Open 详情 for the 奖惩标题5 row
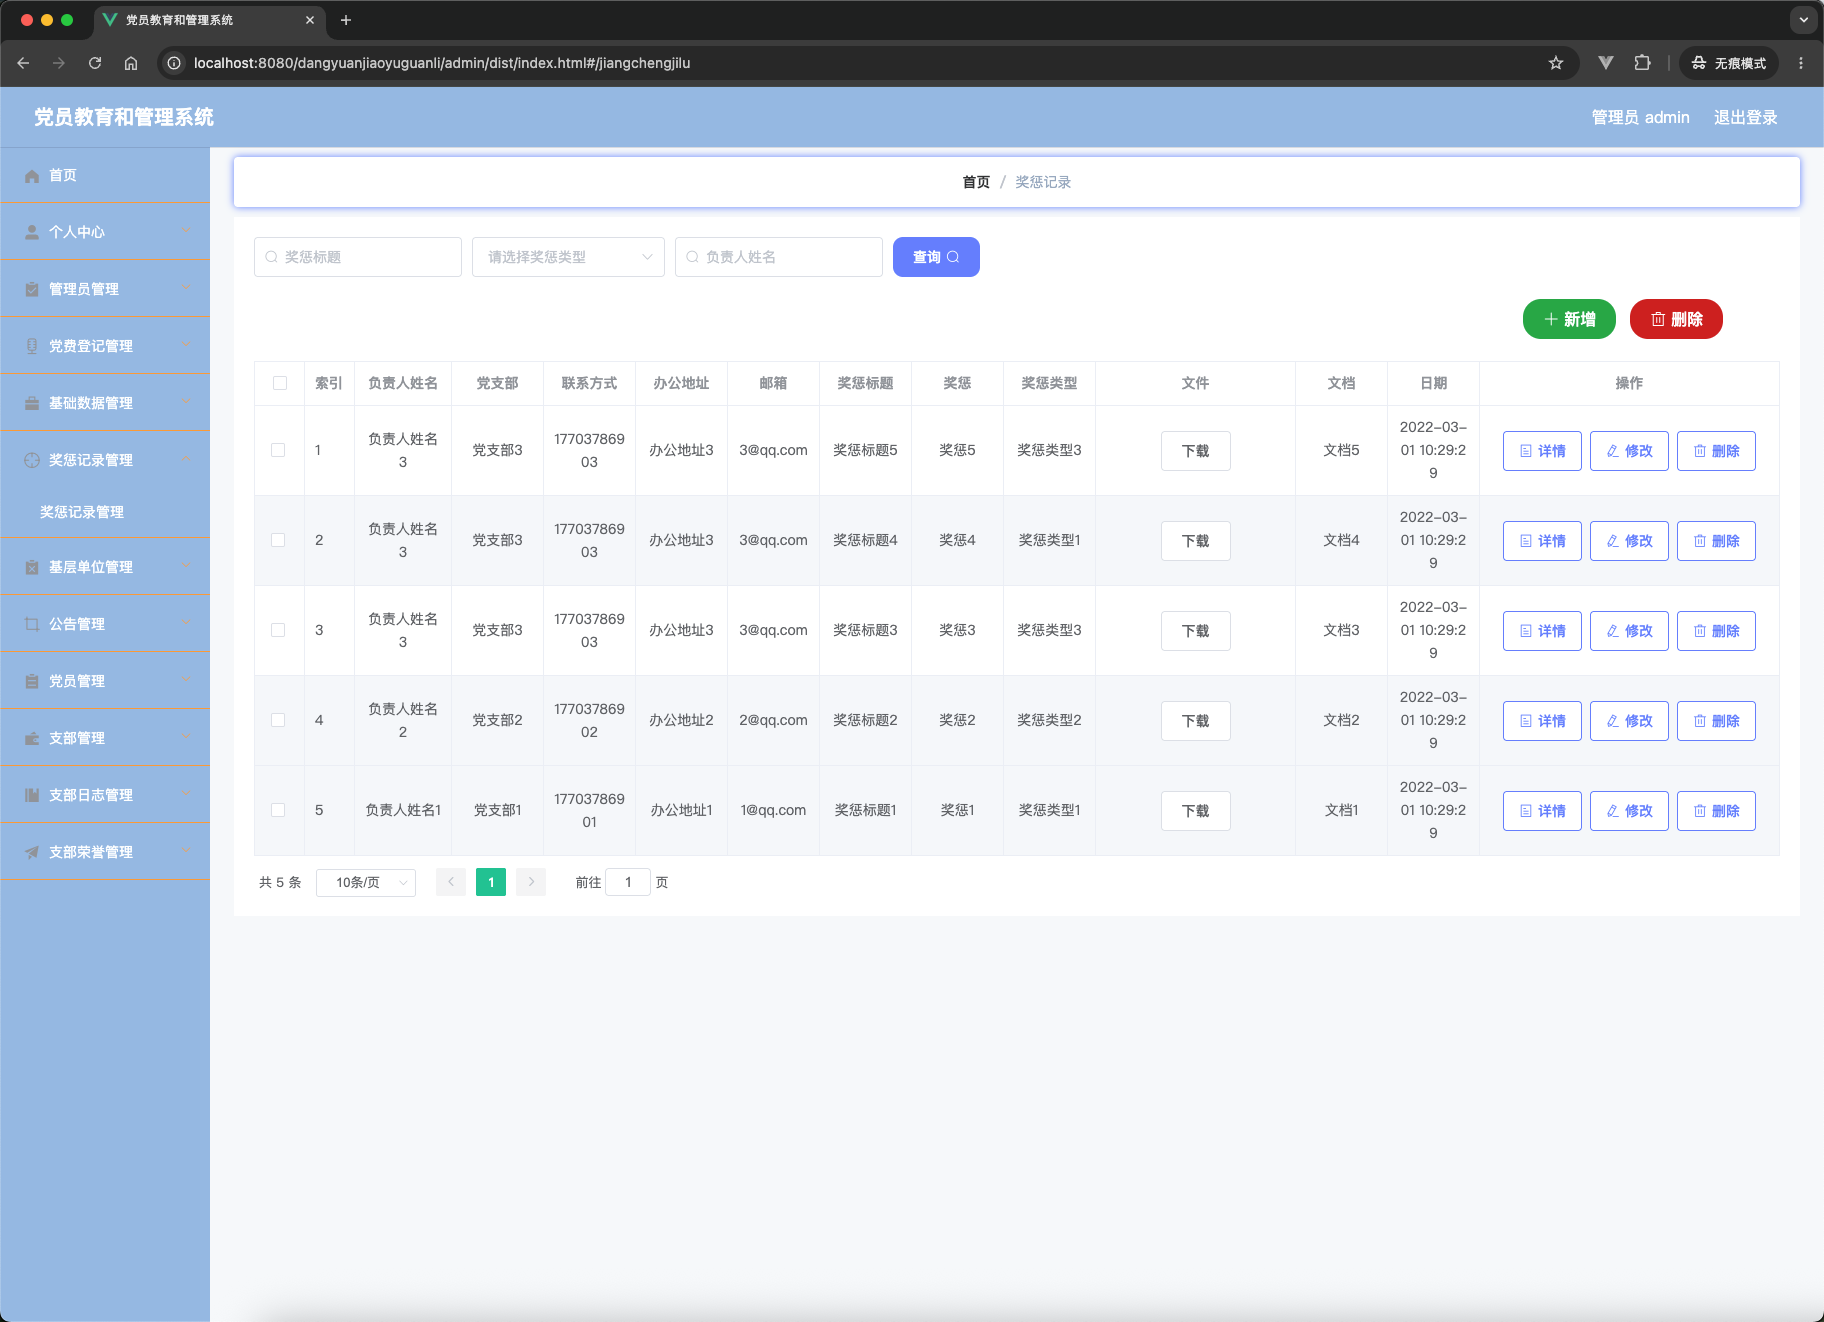 (x=1542, y=451)
